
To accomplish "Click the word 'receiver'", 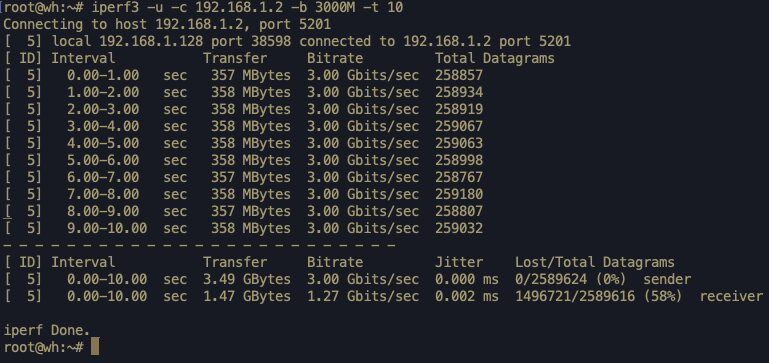I will point(731,297).
